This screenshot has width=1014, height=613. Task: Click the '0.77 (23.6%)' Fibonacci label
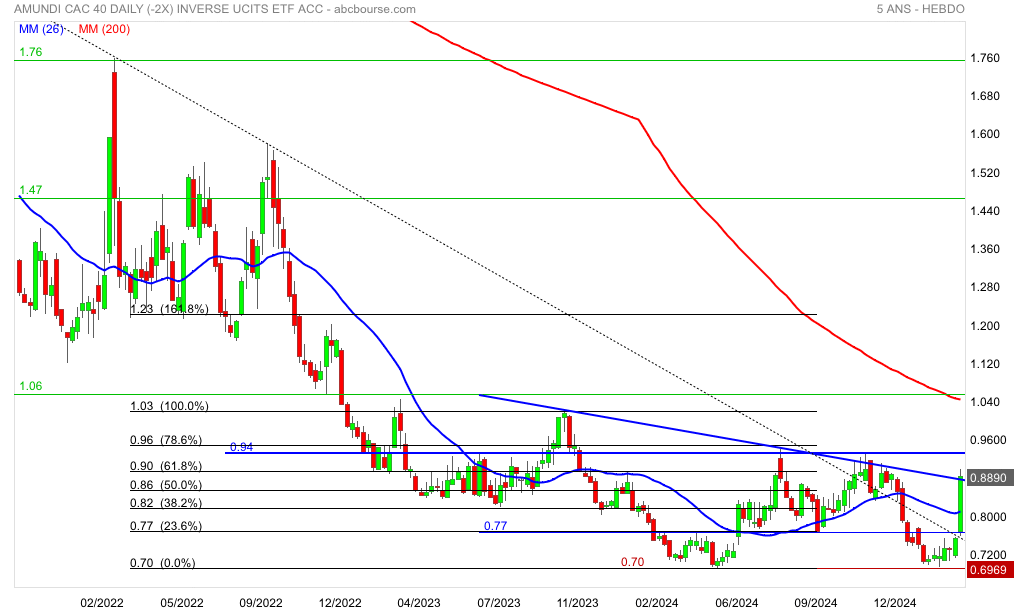[166, 526]
